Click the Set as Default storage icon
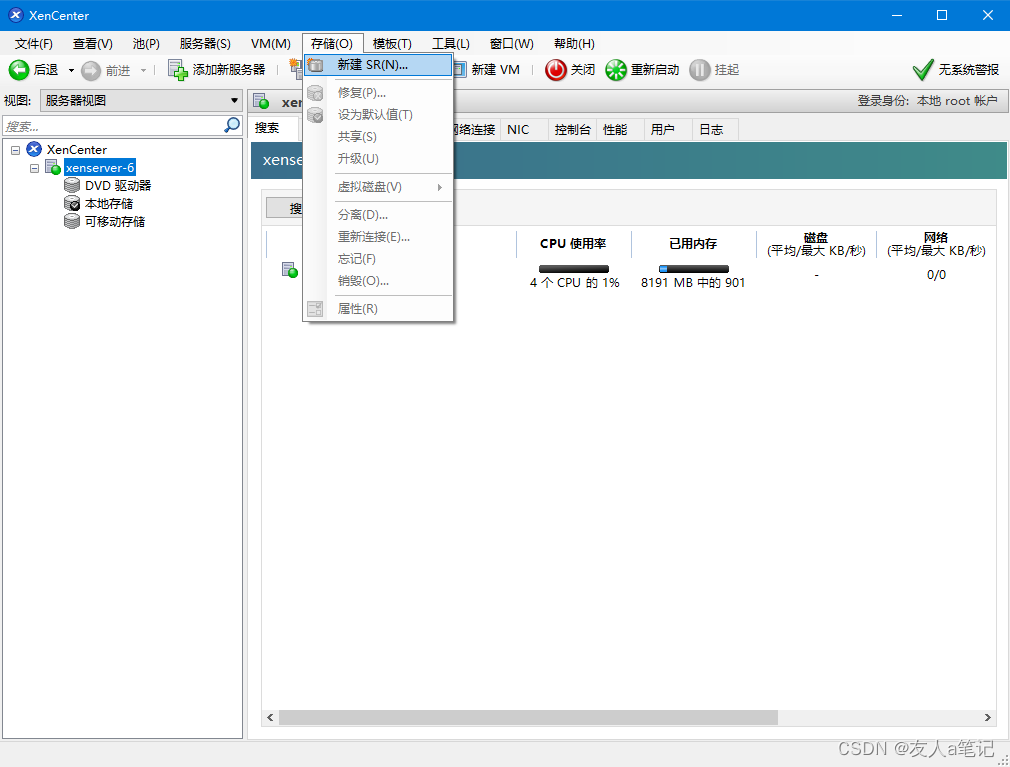Viewport: 1010px width, 767px height. pos(315,115)
